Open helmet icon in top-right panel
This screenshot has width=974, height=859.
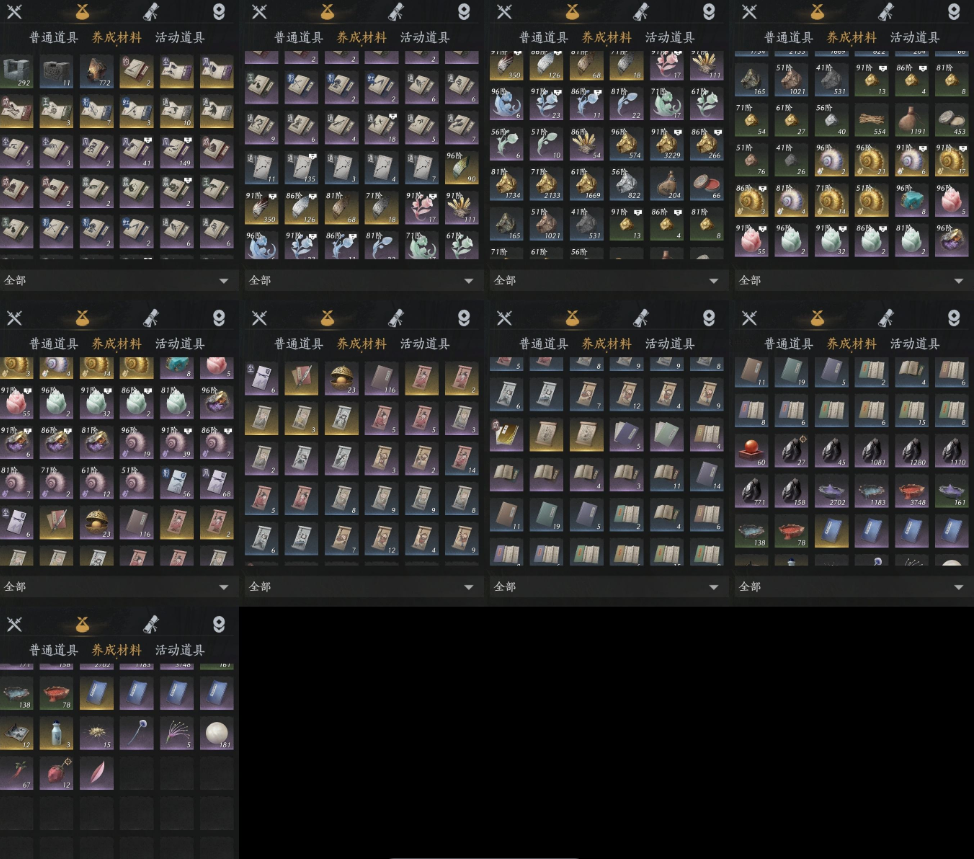954,11
